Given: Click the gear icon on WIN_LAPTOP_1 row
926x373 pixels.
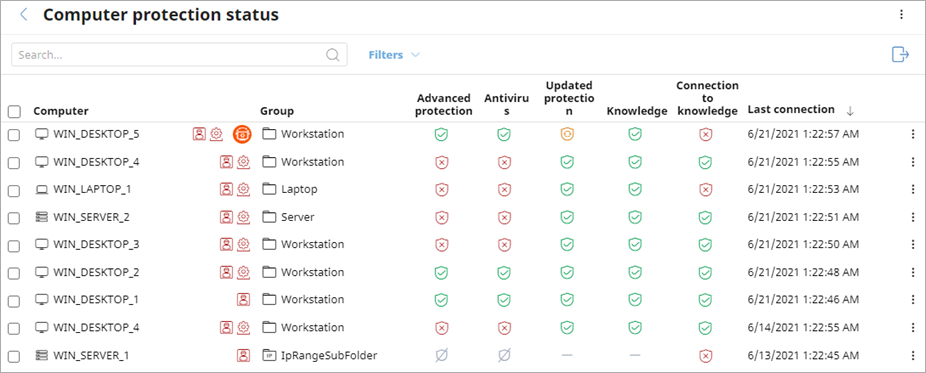Looking at the screenshot, I should (x=243, y=189).
